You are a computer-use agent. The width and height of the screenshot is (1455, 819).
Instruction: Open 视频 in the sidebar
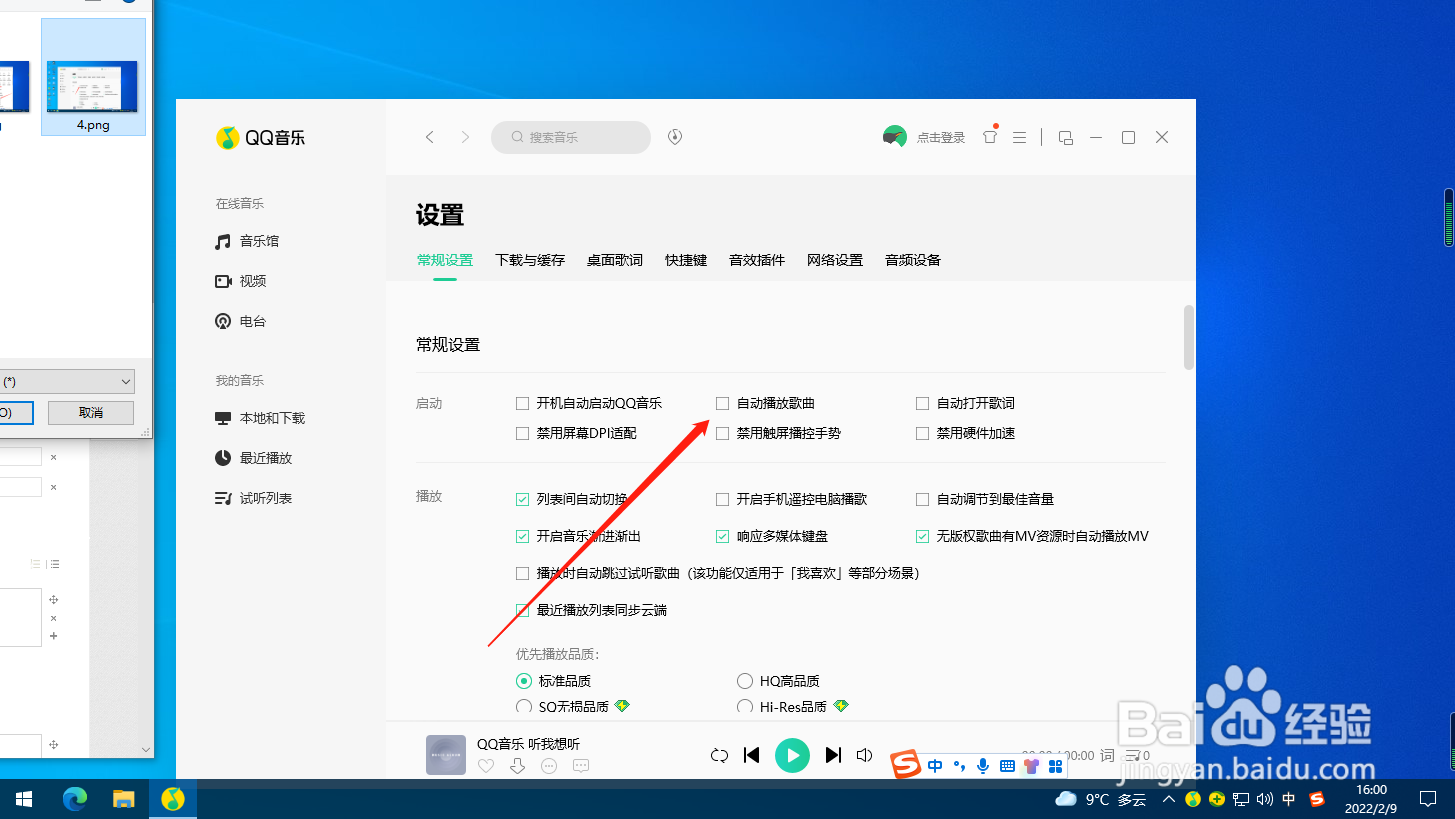241,281
